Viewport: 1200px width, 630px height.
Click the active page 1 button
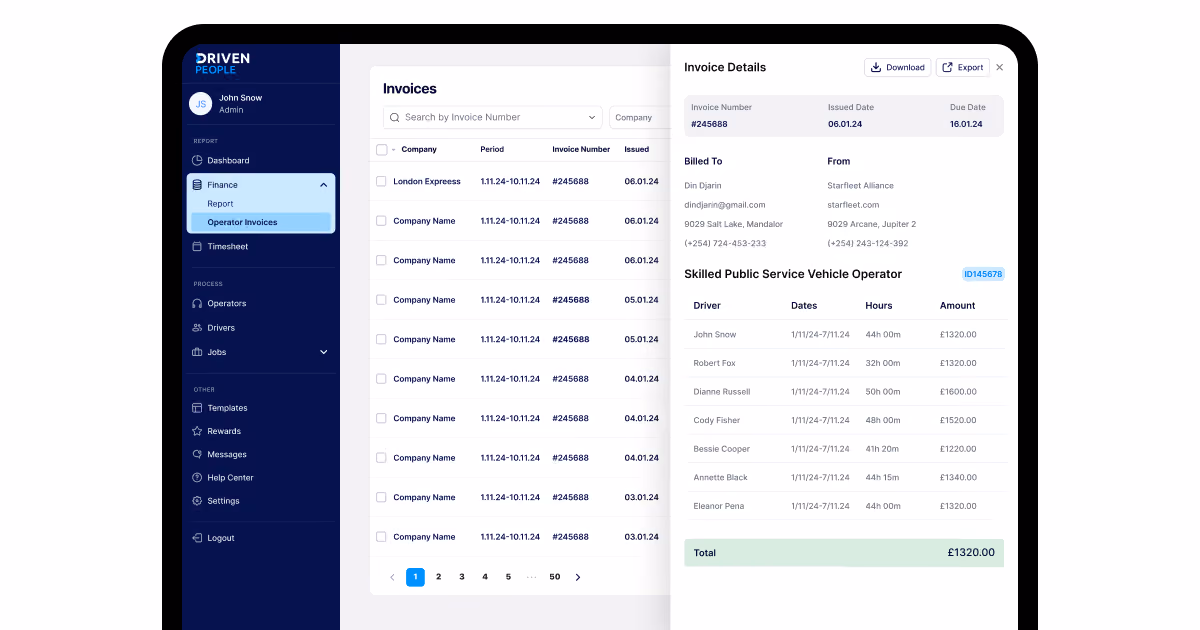pyautogui.click(x=415, y=577)
